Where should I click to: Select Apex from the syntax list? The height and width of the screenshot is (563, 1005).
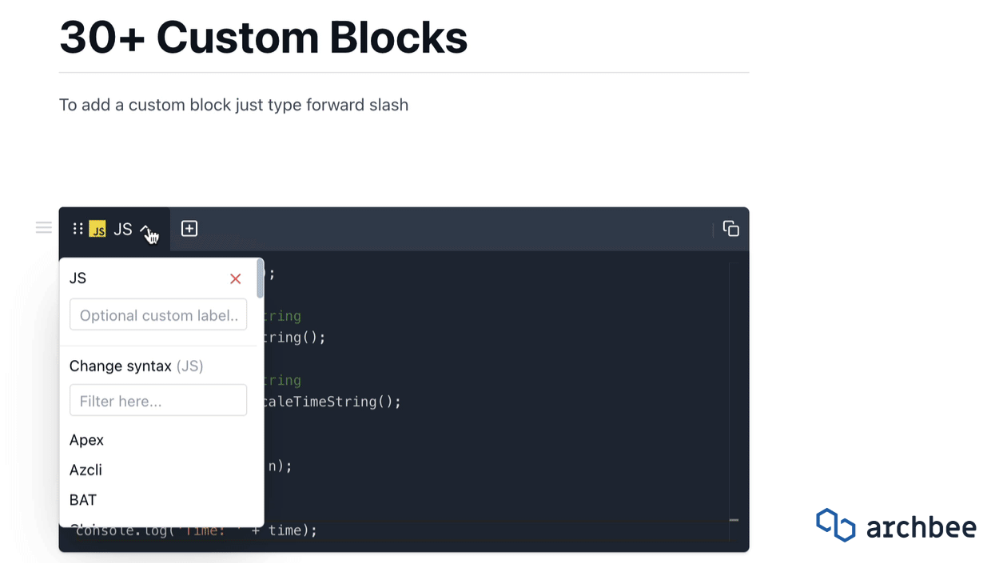(87, 440)
